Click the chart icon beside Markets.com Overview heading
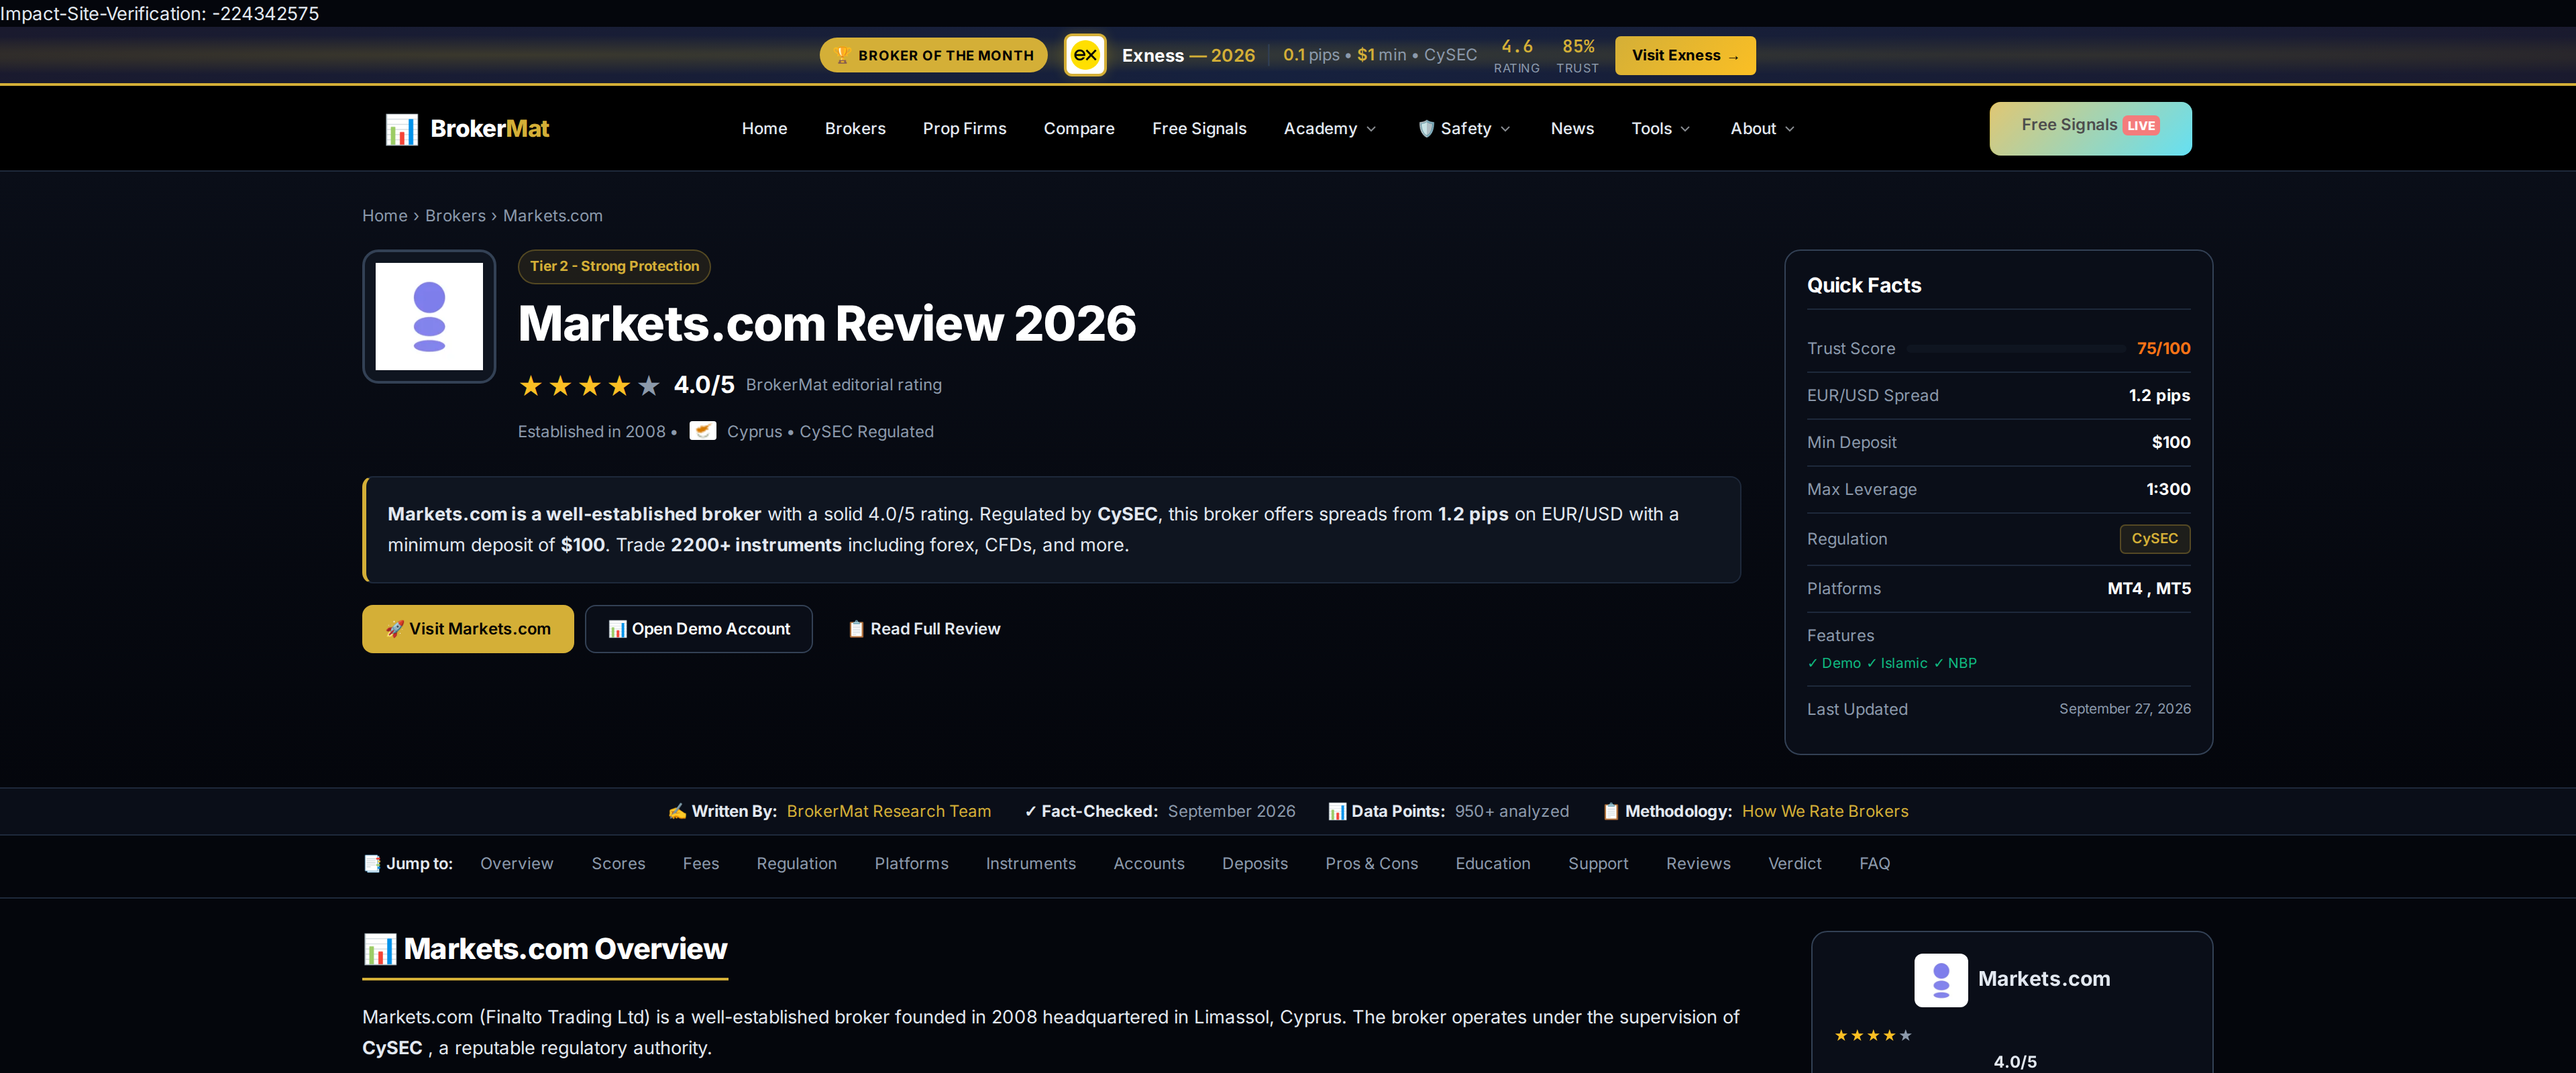The width and height of the screenshot is (2576, 1073). pos(380,949)
